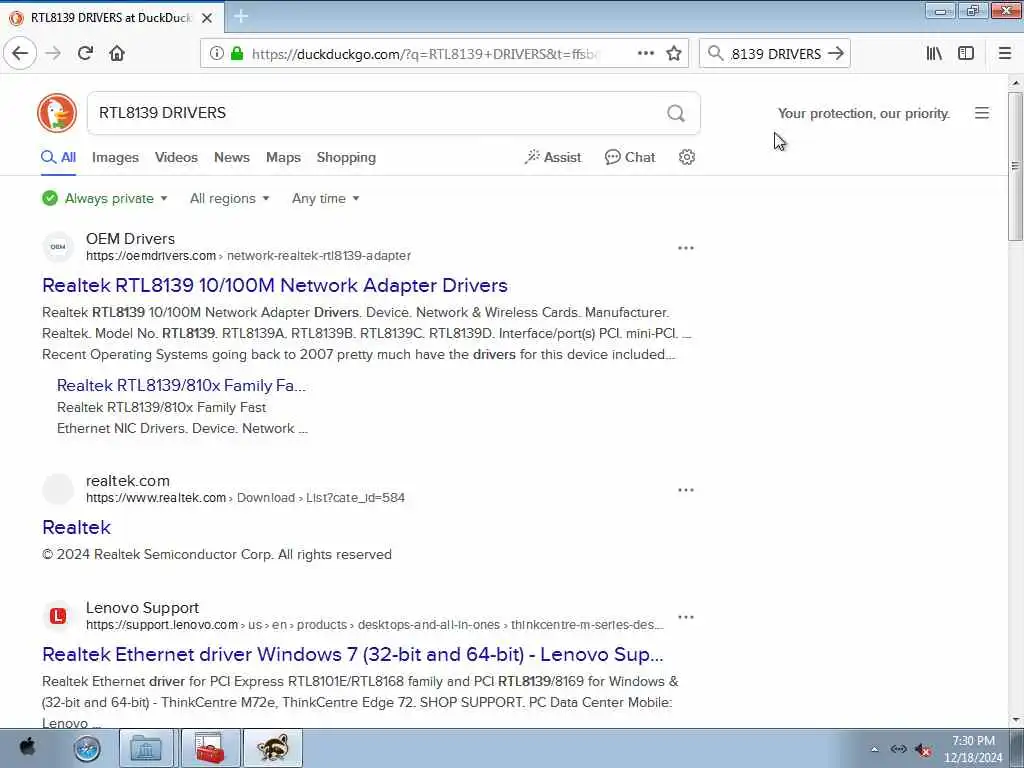The width and height of the screenshot is (1024, 768).
Task: Open the Firefox hamburger menu
Action: [x=1005, y=54]
